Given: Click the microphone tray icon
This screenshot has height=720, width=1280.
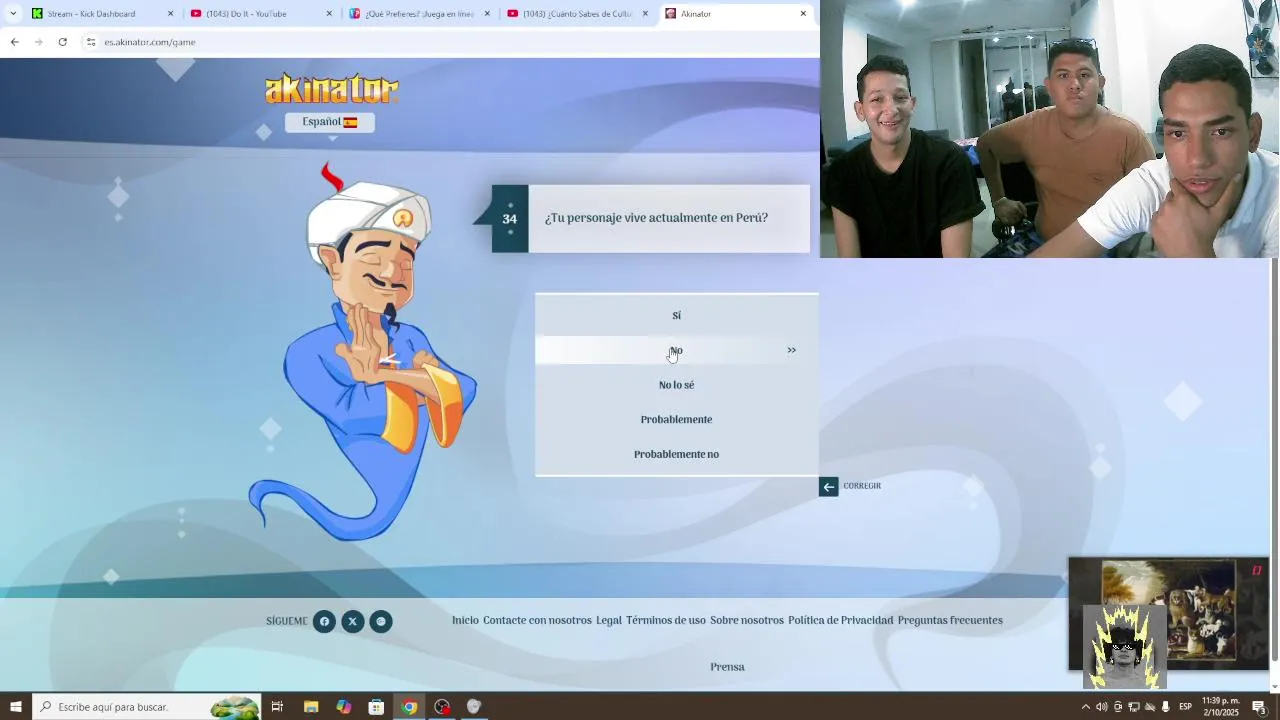Looking at the screenshot, I should (x=1165, y=707).
